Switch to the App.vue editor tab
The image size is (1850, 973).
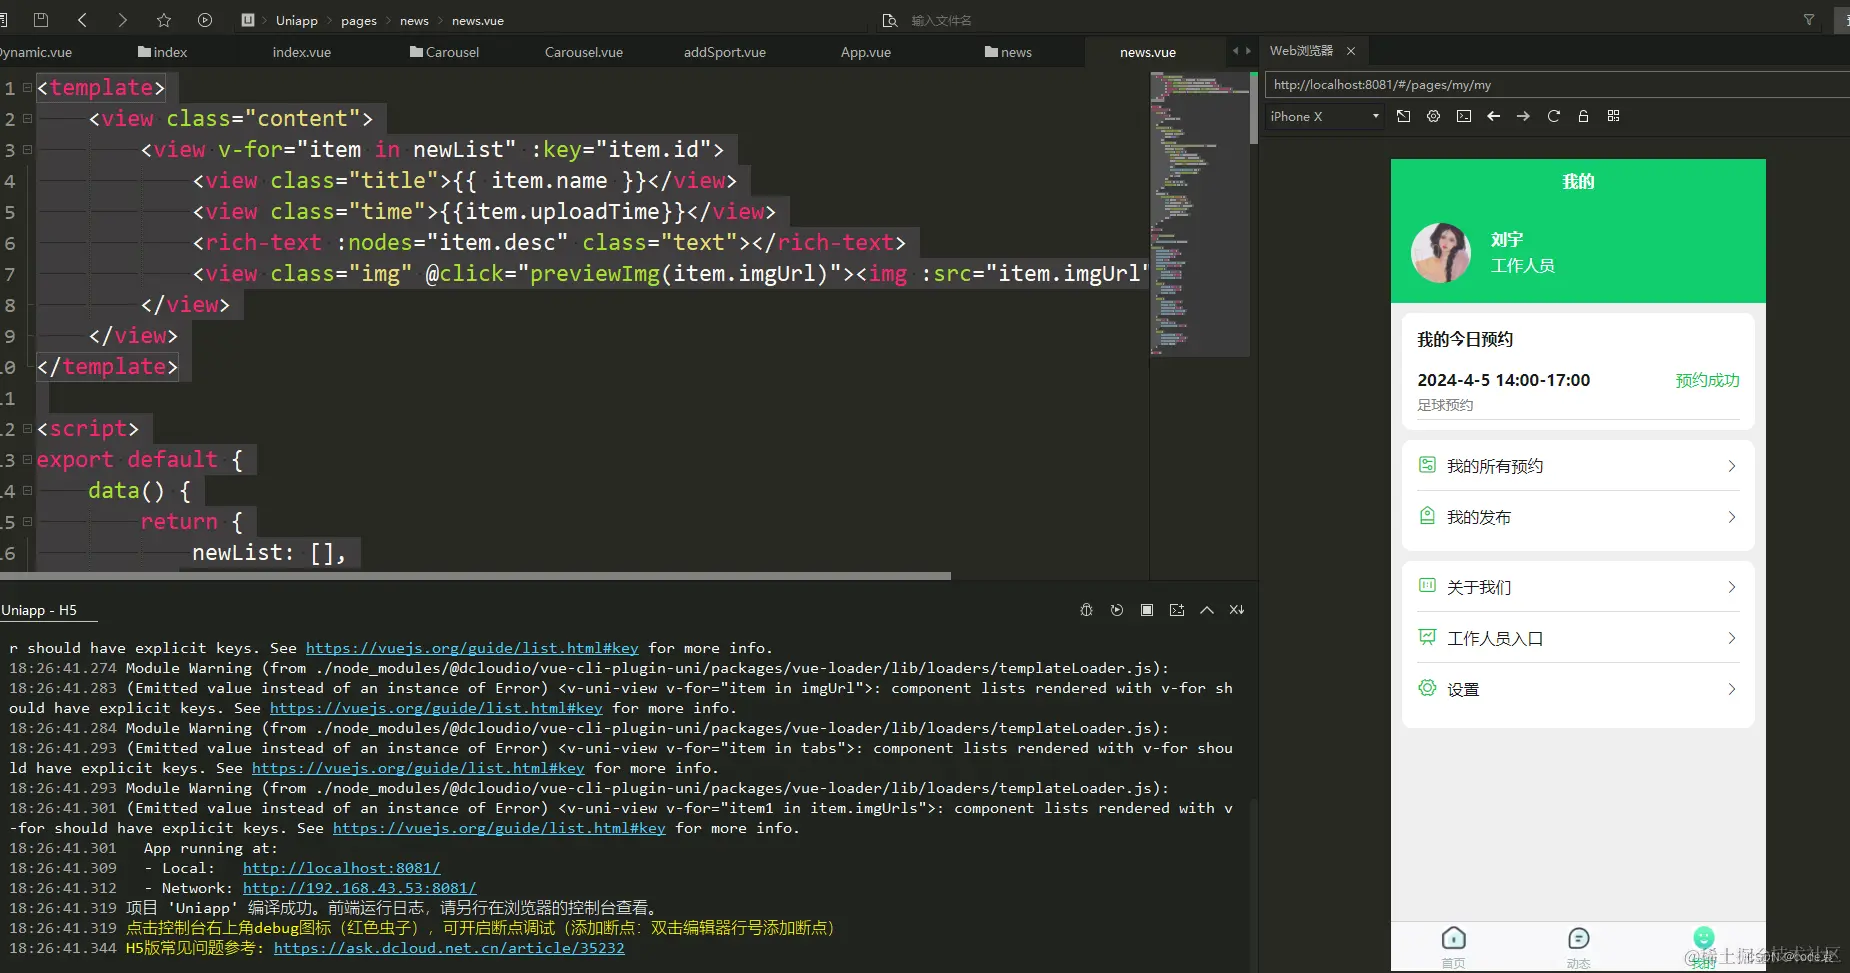click(865, 52)
